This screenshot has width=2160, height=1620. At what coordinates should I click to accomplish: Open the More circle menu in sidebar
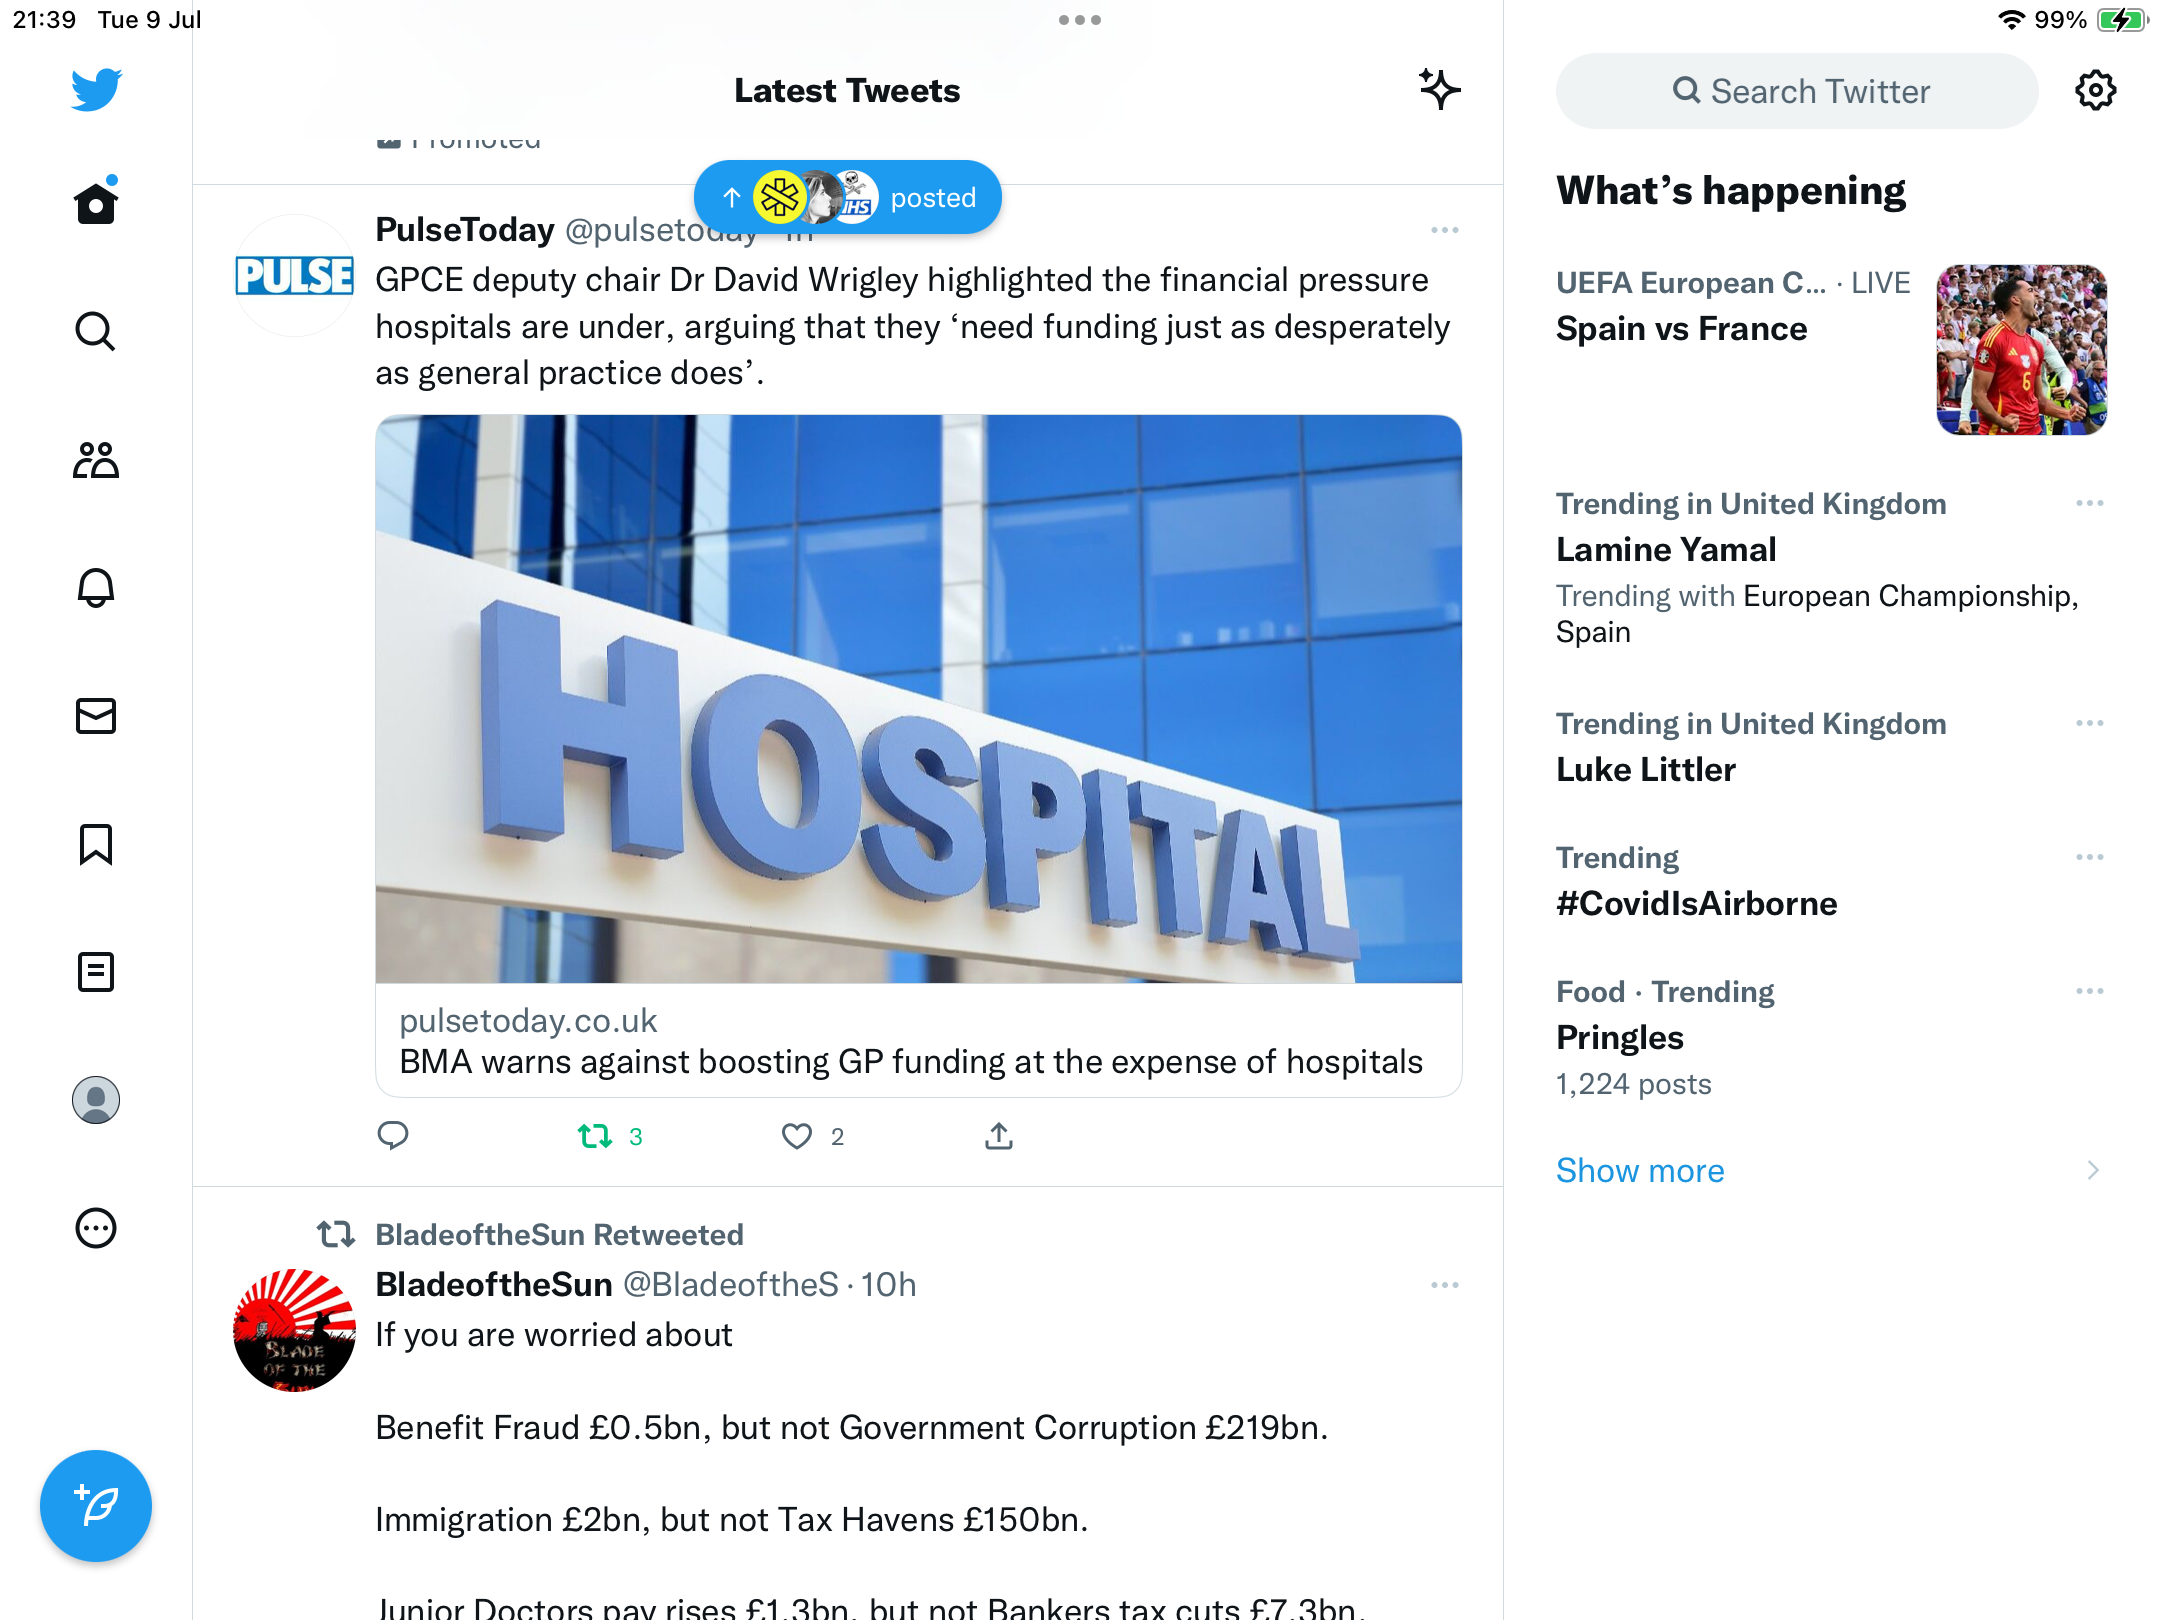tap(96, 1228)
